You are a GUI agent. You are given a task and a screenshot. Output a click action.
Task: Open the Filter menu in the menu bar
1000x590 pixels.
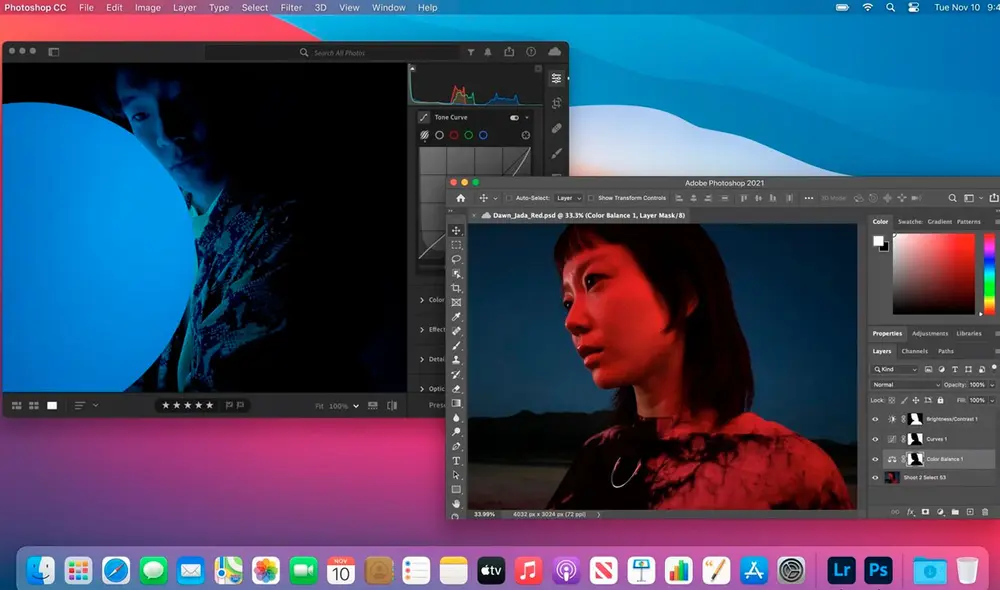coord(291,8)
